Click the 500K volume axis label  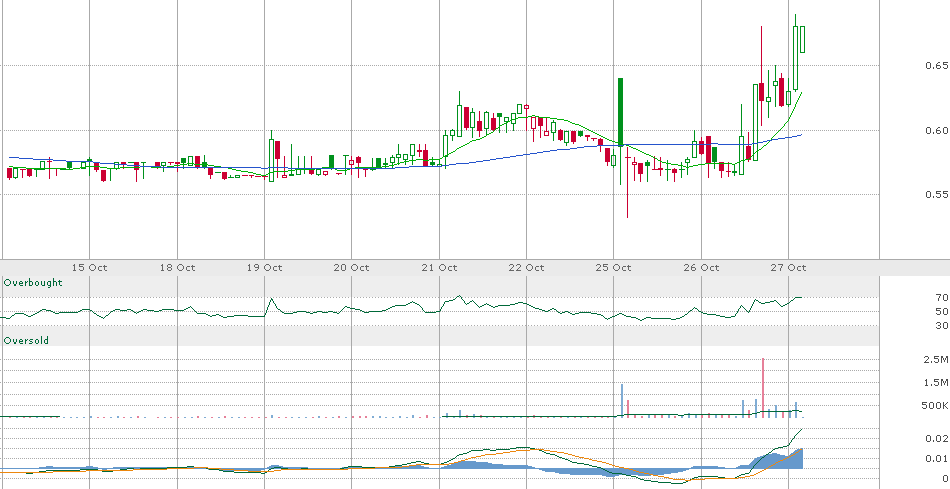click(935, 405)
